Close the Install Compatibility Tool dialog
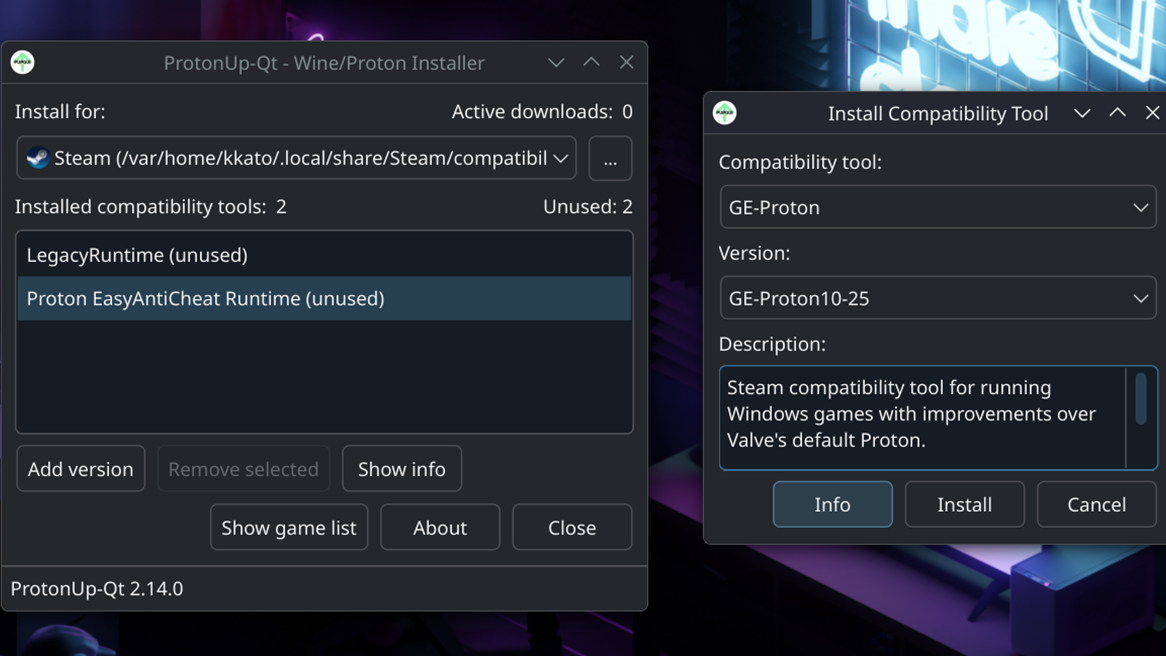 [x=1152, y=113]
